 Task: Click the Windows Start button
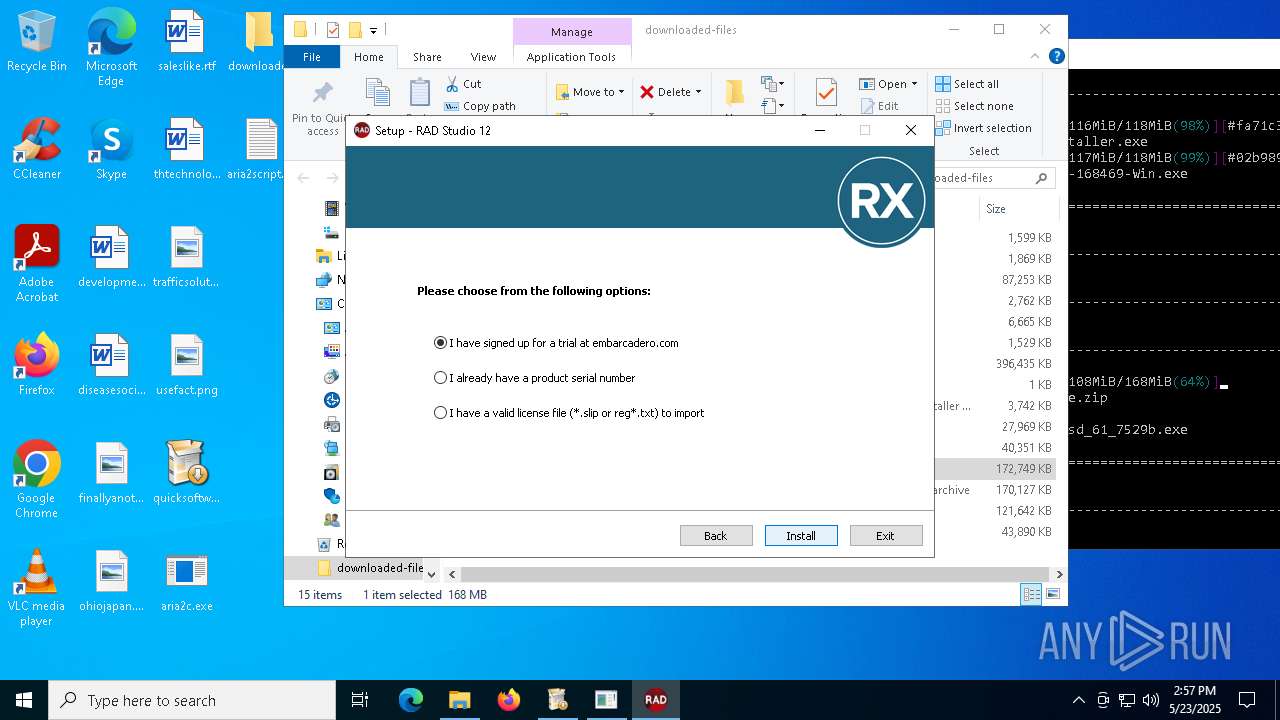[x=24, y=700]
